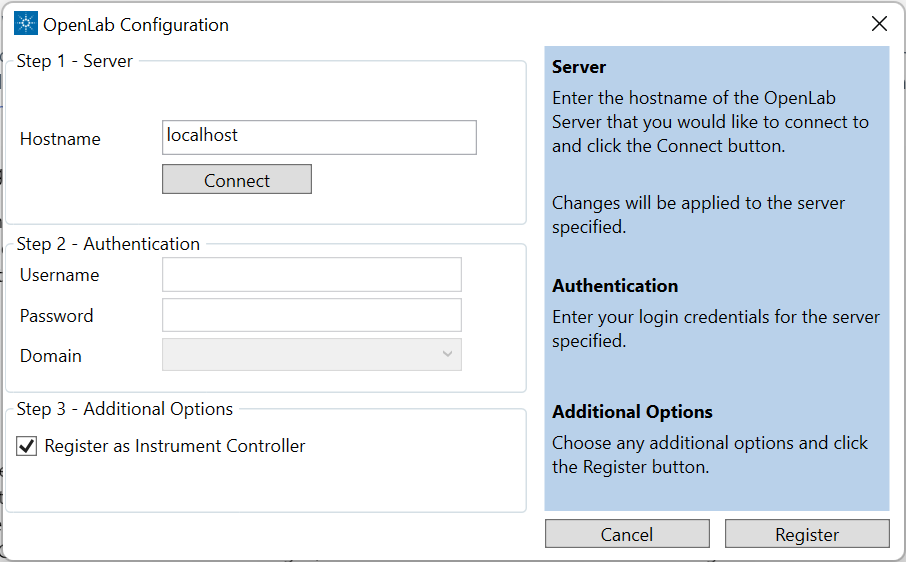Click the OpenLab Configuration window title
The image size is (906, 562).
(x=136, y=25)
